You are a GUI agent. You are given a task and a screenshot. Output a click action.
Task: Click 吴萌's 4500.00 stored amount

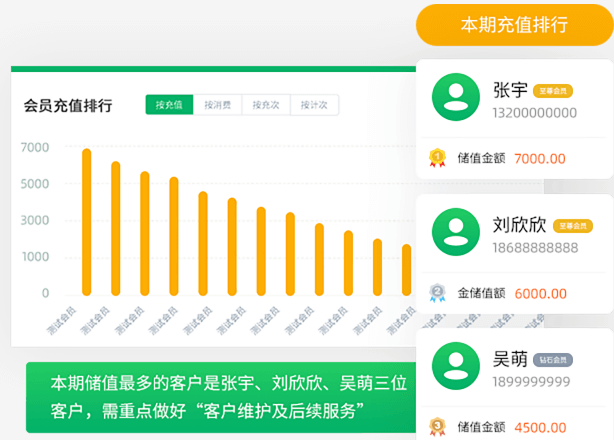point(540,426)
